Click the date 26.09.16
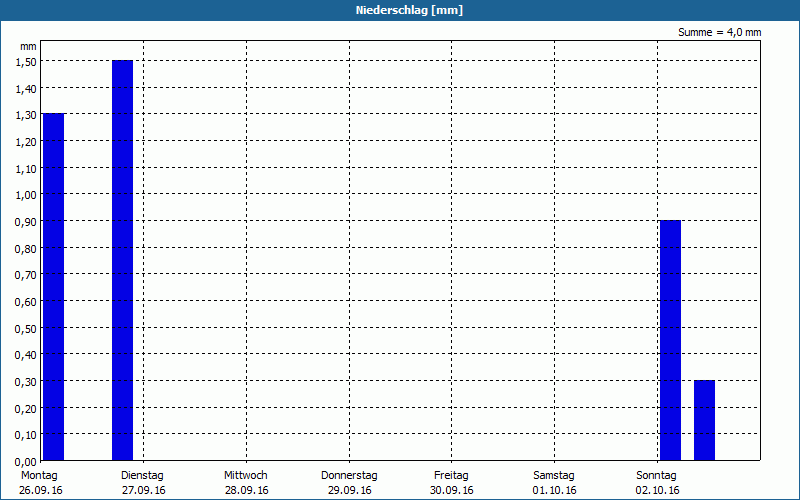This screenshot has height=500, width=800. 41,490
